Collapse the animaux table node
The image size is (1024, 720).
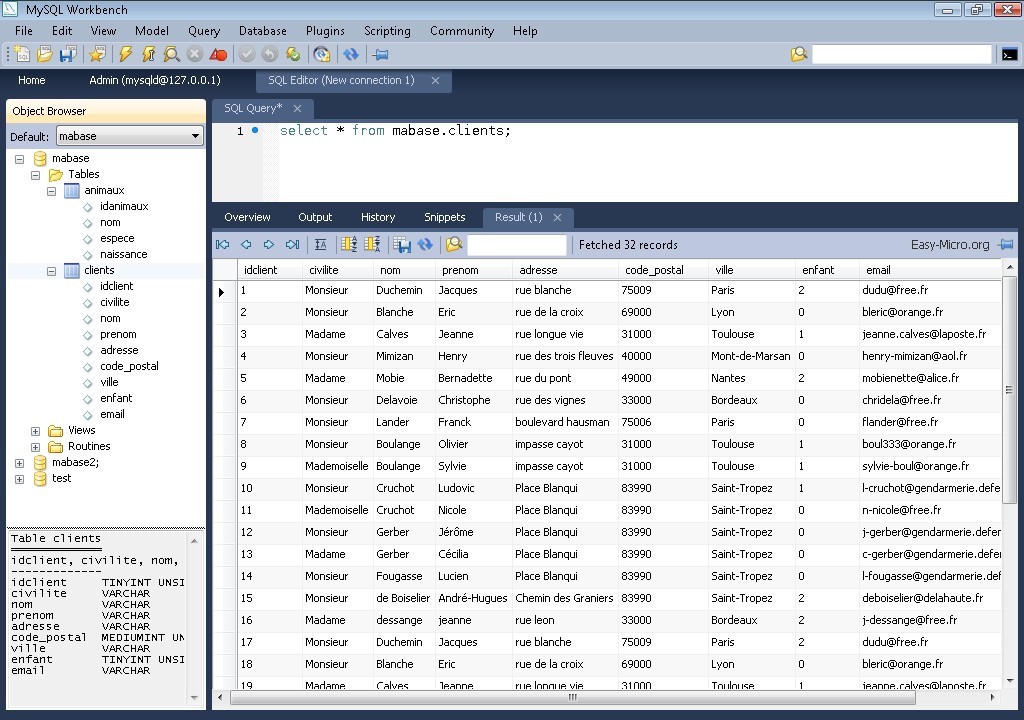pos(52,191)
